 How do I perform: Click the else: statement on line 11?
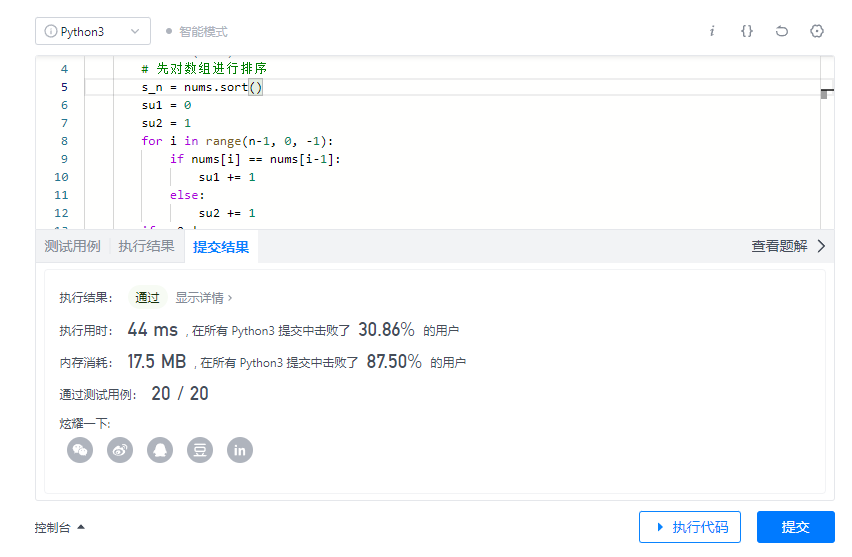point(187,195)
